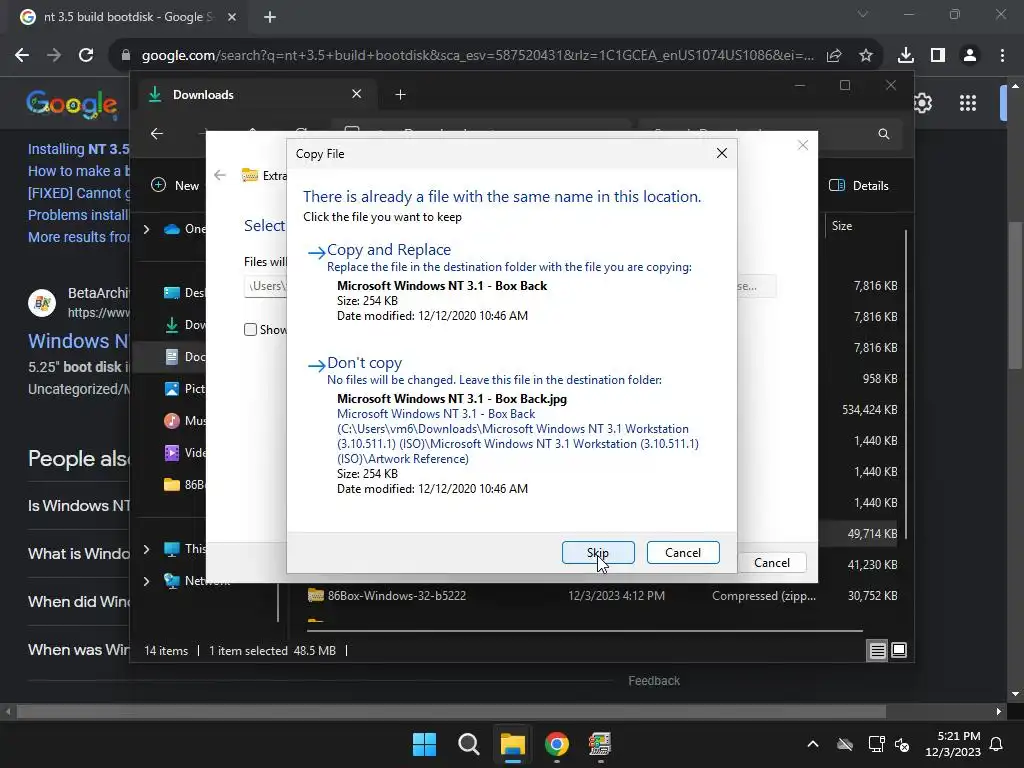
Task: Click the Feedback link
Action: [654, 680]
